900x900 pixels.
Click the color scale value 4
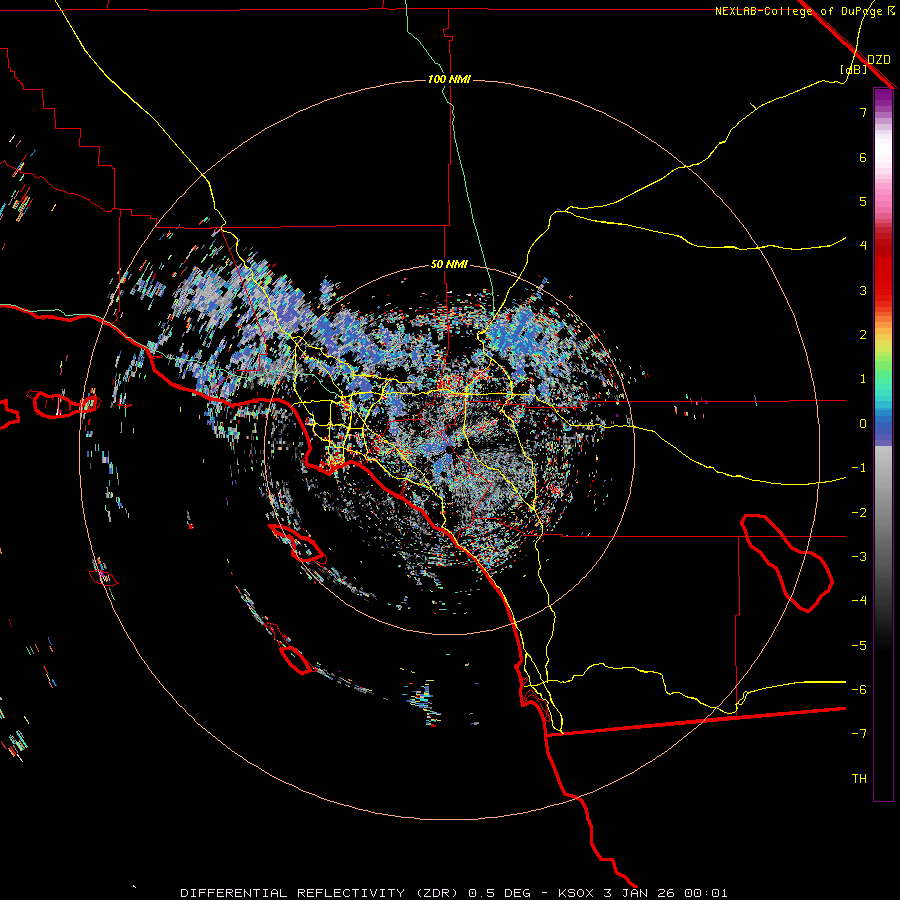pyautogui.click(x=863, y=246)
